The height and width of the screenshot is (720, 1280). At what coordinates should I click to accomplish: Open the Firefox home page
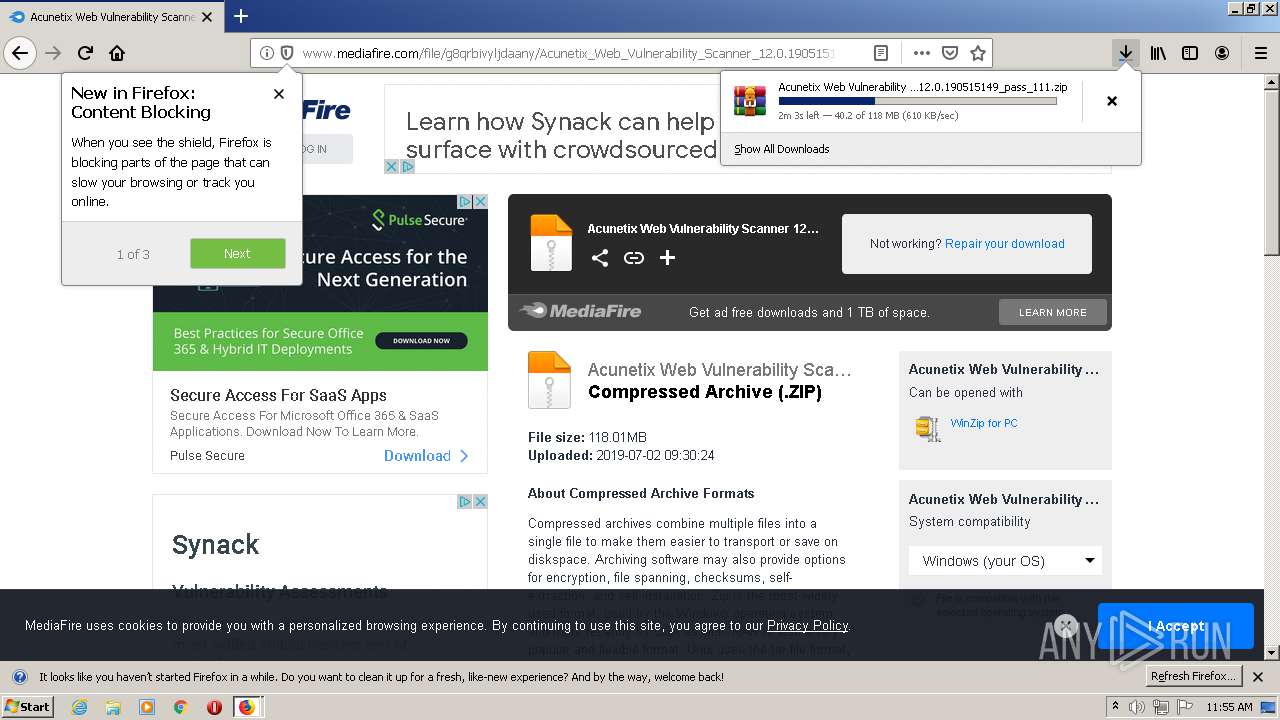coord(117,53)
